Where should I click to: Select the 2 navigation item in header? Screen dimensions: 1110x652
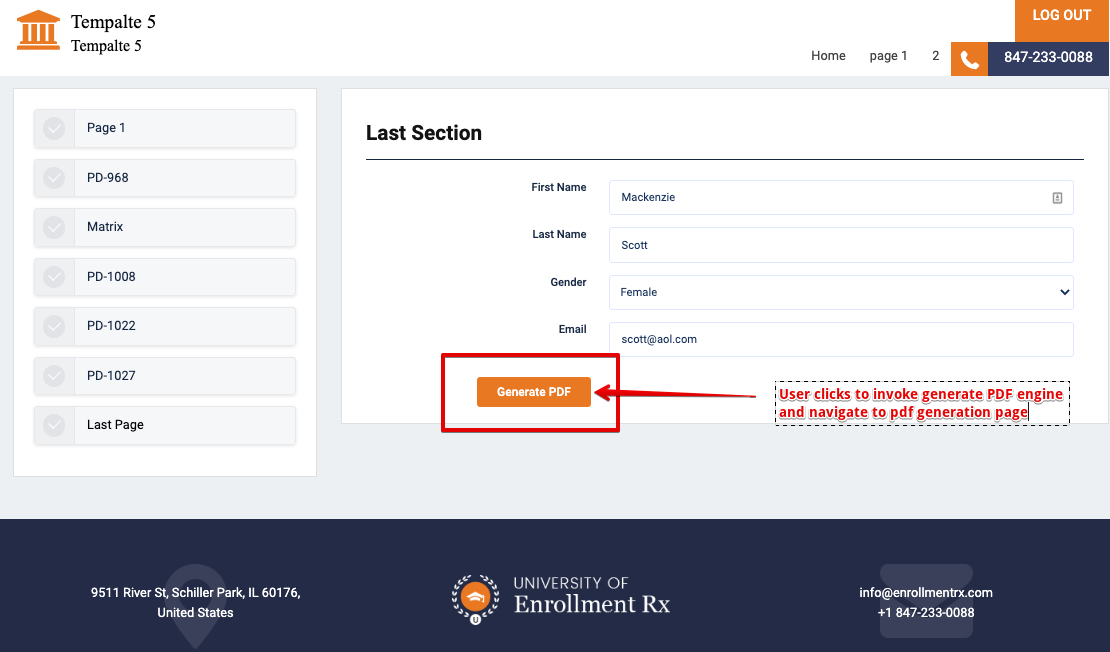[935, 56]
